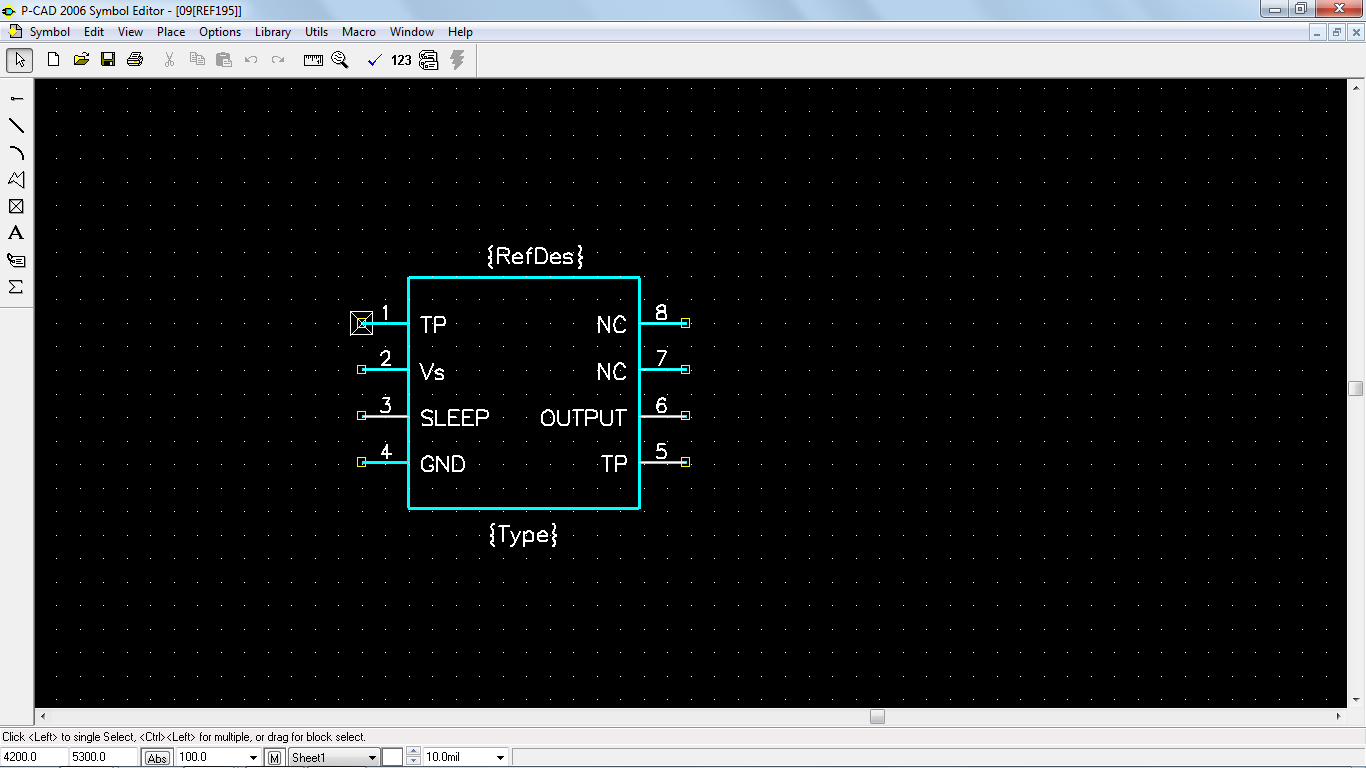The height and width of the screenshot is (768, 1366).
Task: Open the Options menu
Action: (x=220, y=32)
